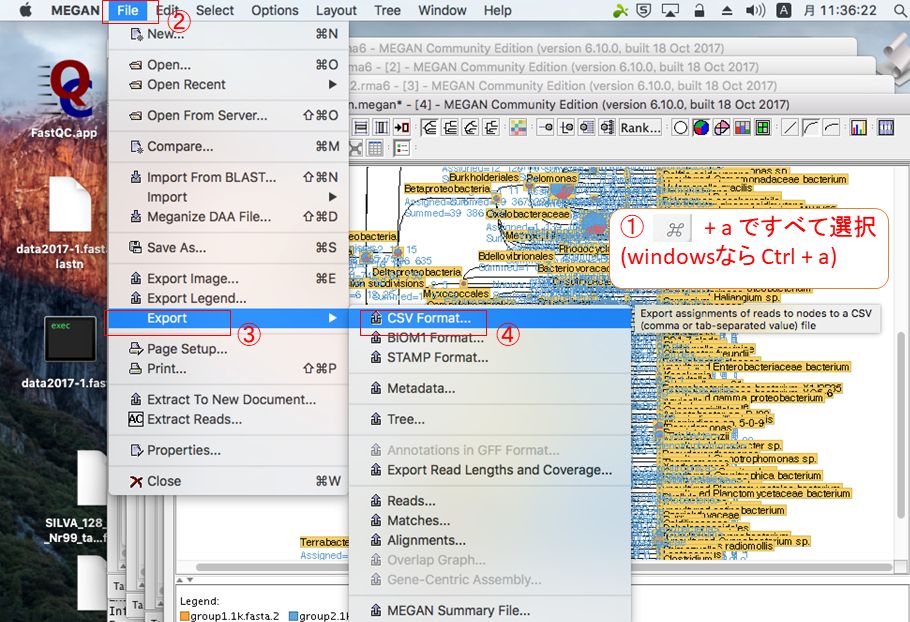
Task: Choose the plain circle node style icon
Action: [x=680, y=127]
